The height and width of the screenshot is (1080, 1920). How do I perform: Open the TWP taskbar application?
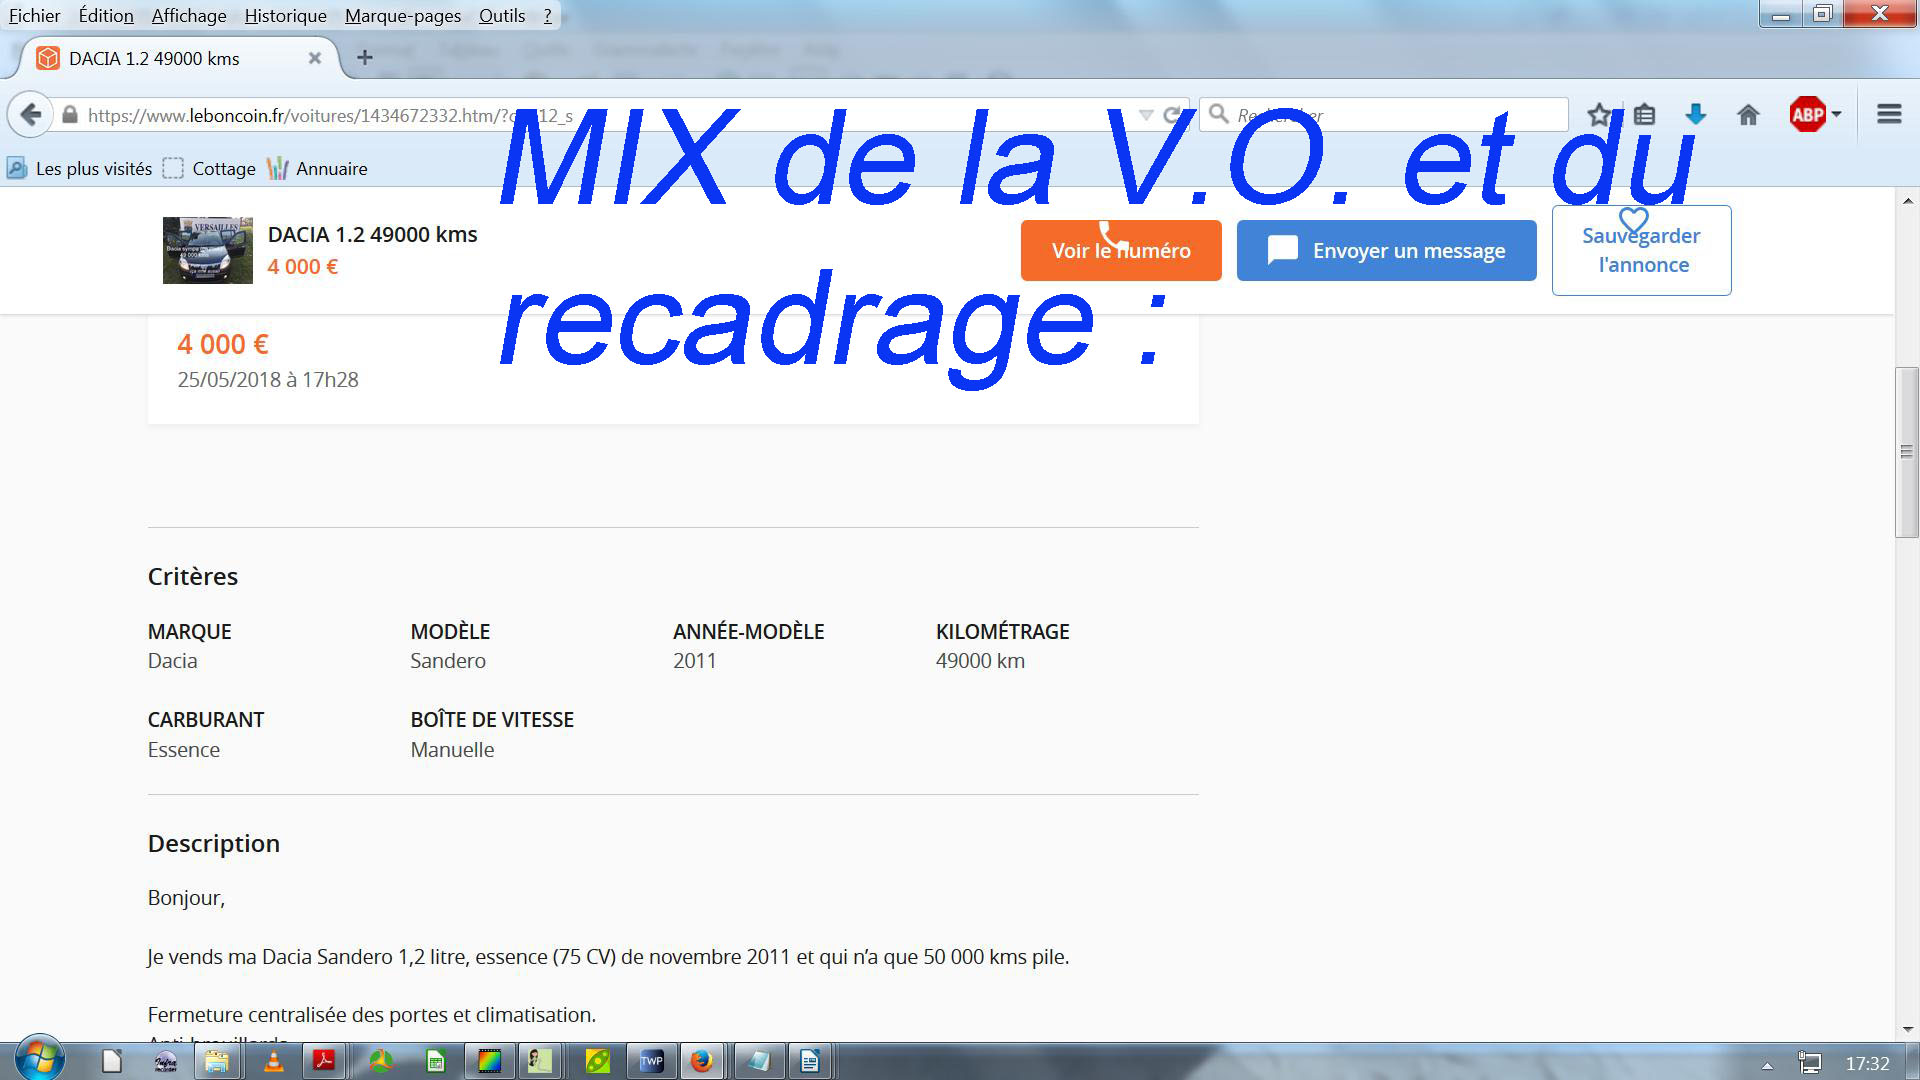coord(651,1061)
